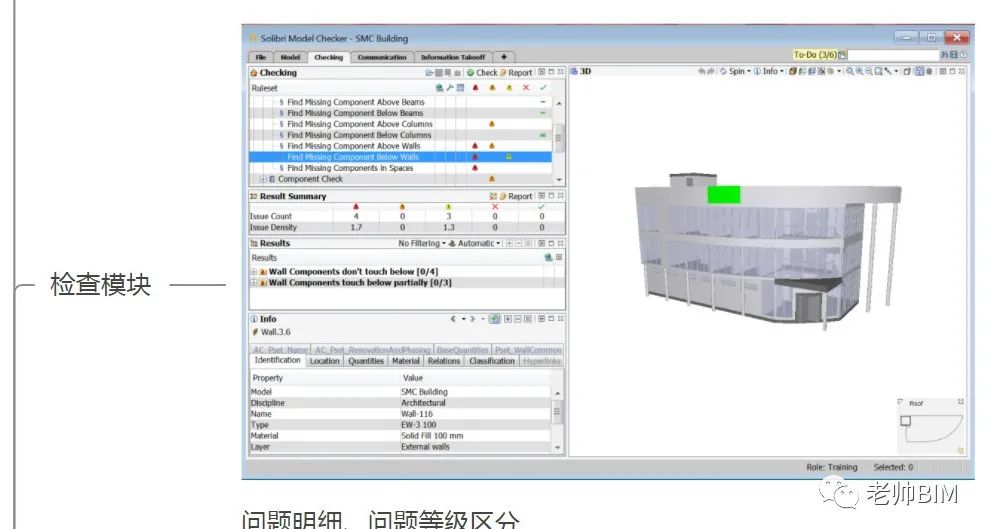This screenshot has height=529, width=991.
Task: Click zoom in magnifier in 3D toolbar
Action: click(x=859, y=71)
